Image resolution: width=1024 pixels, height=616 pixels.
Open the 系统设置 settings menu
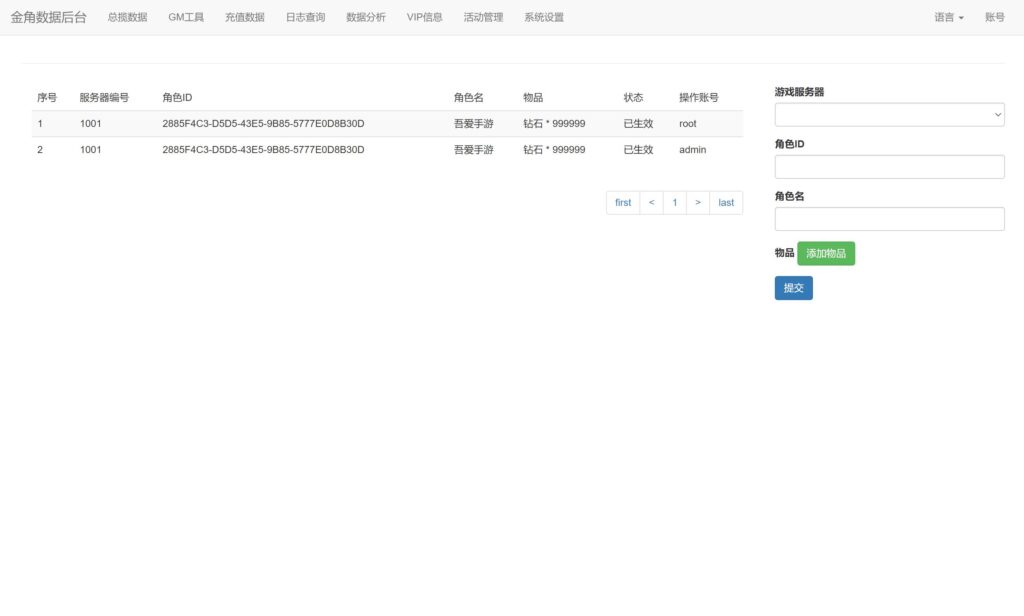click(543, 16)
